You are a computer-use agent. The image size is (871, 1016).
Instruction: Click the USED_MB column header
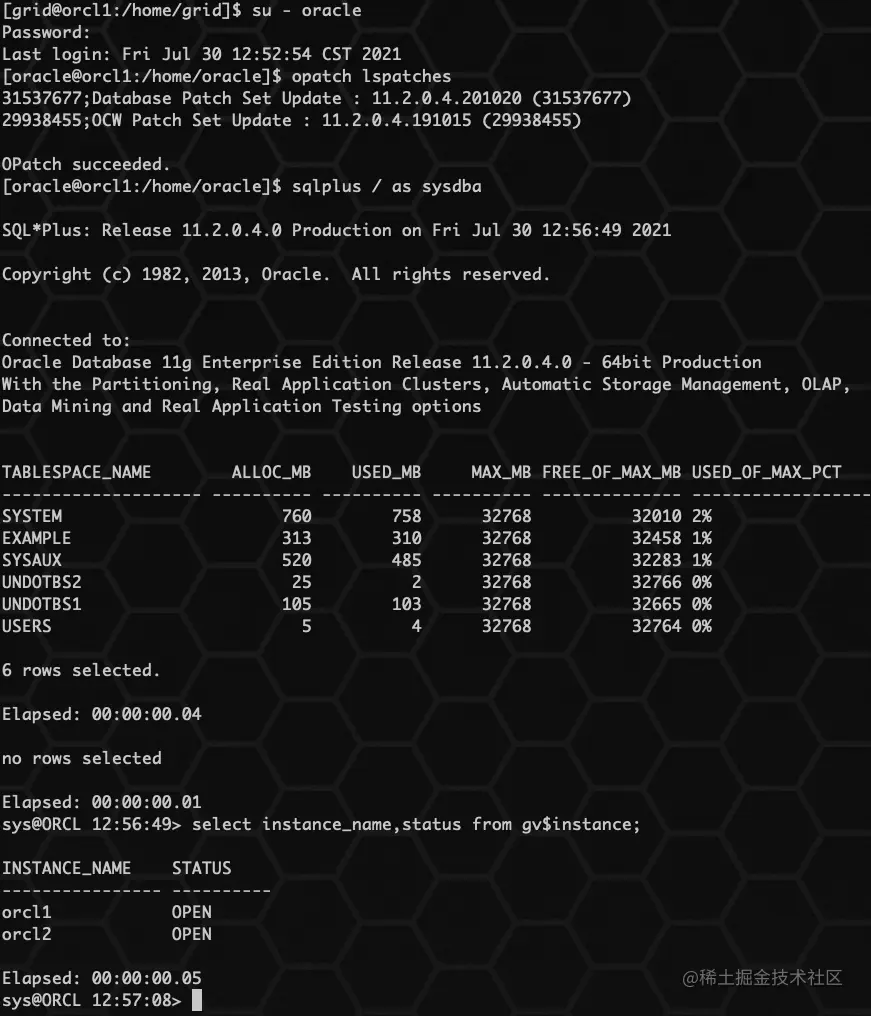pyautogui.click(x=386, y=472)
